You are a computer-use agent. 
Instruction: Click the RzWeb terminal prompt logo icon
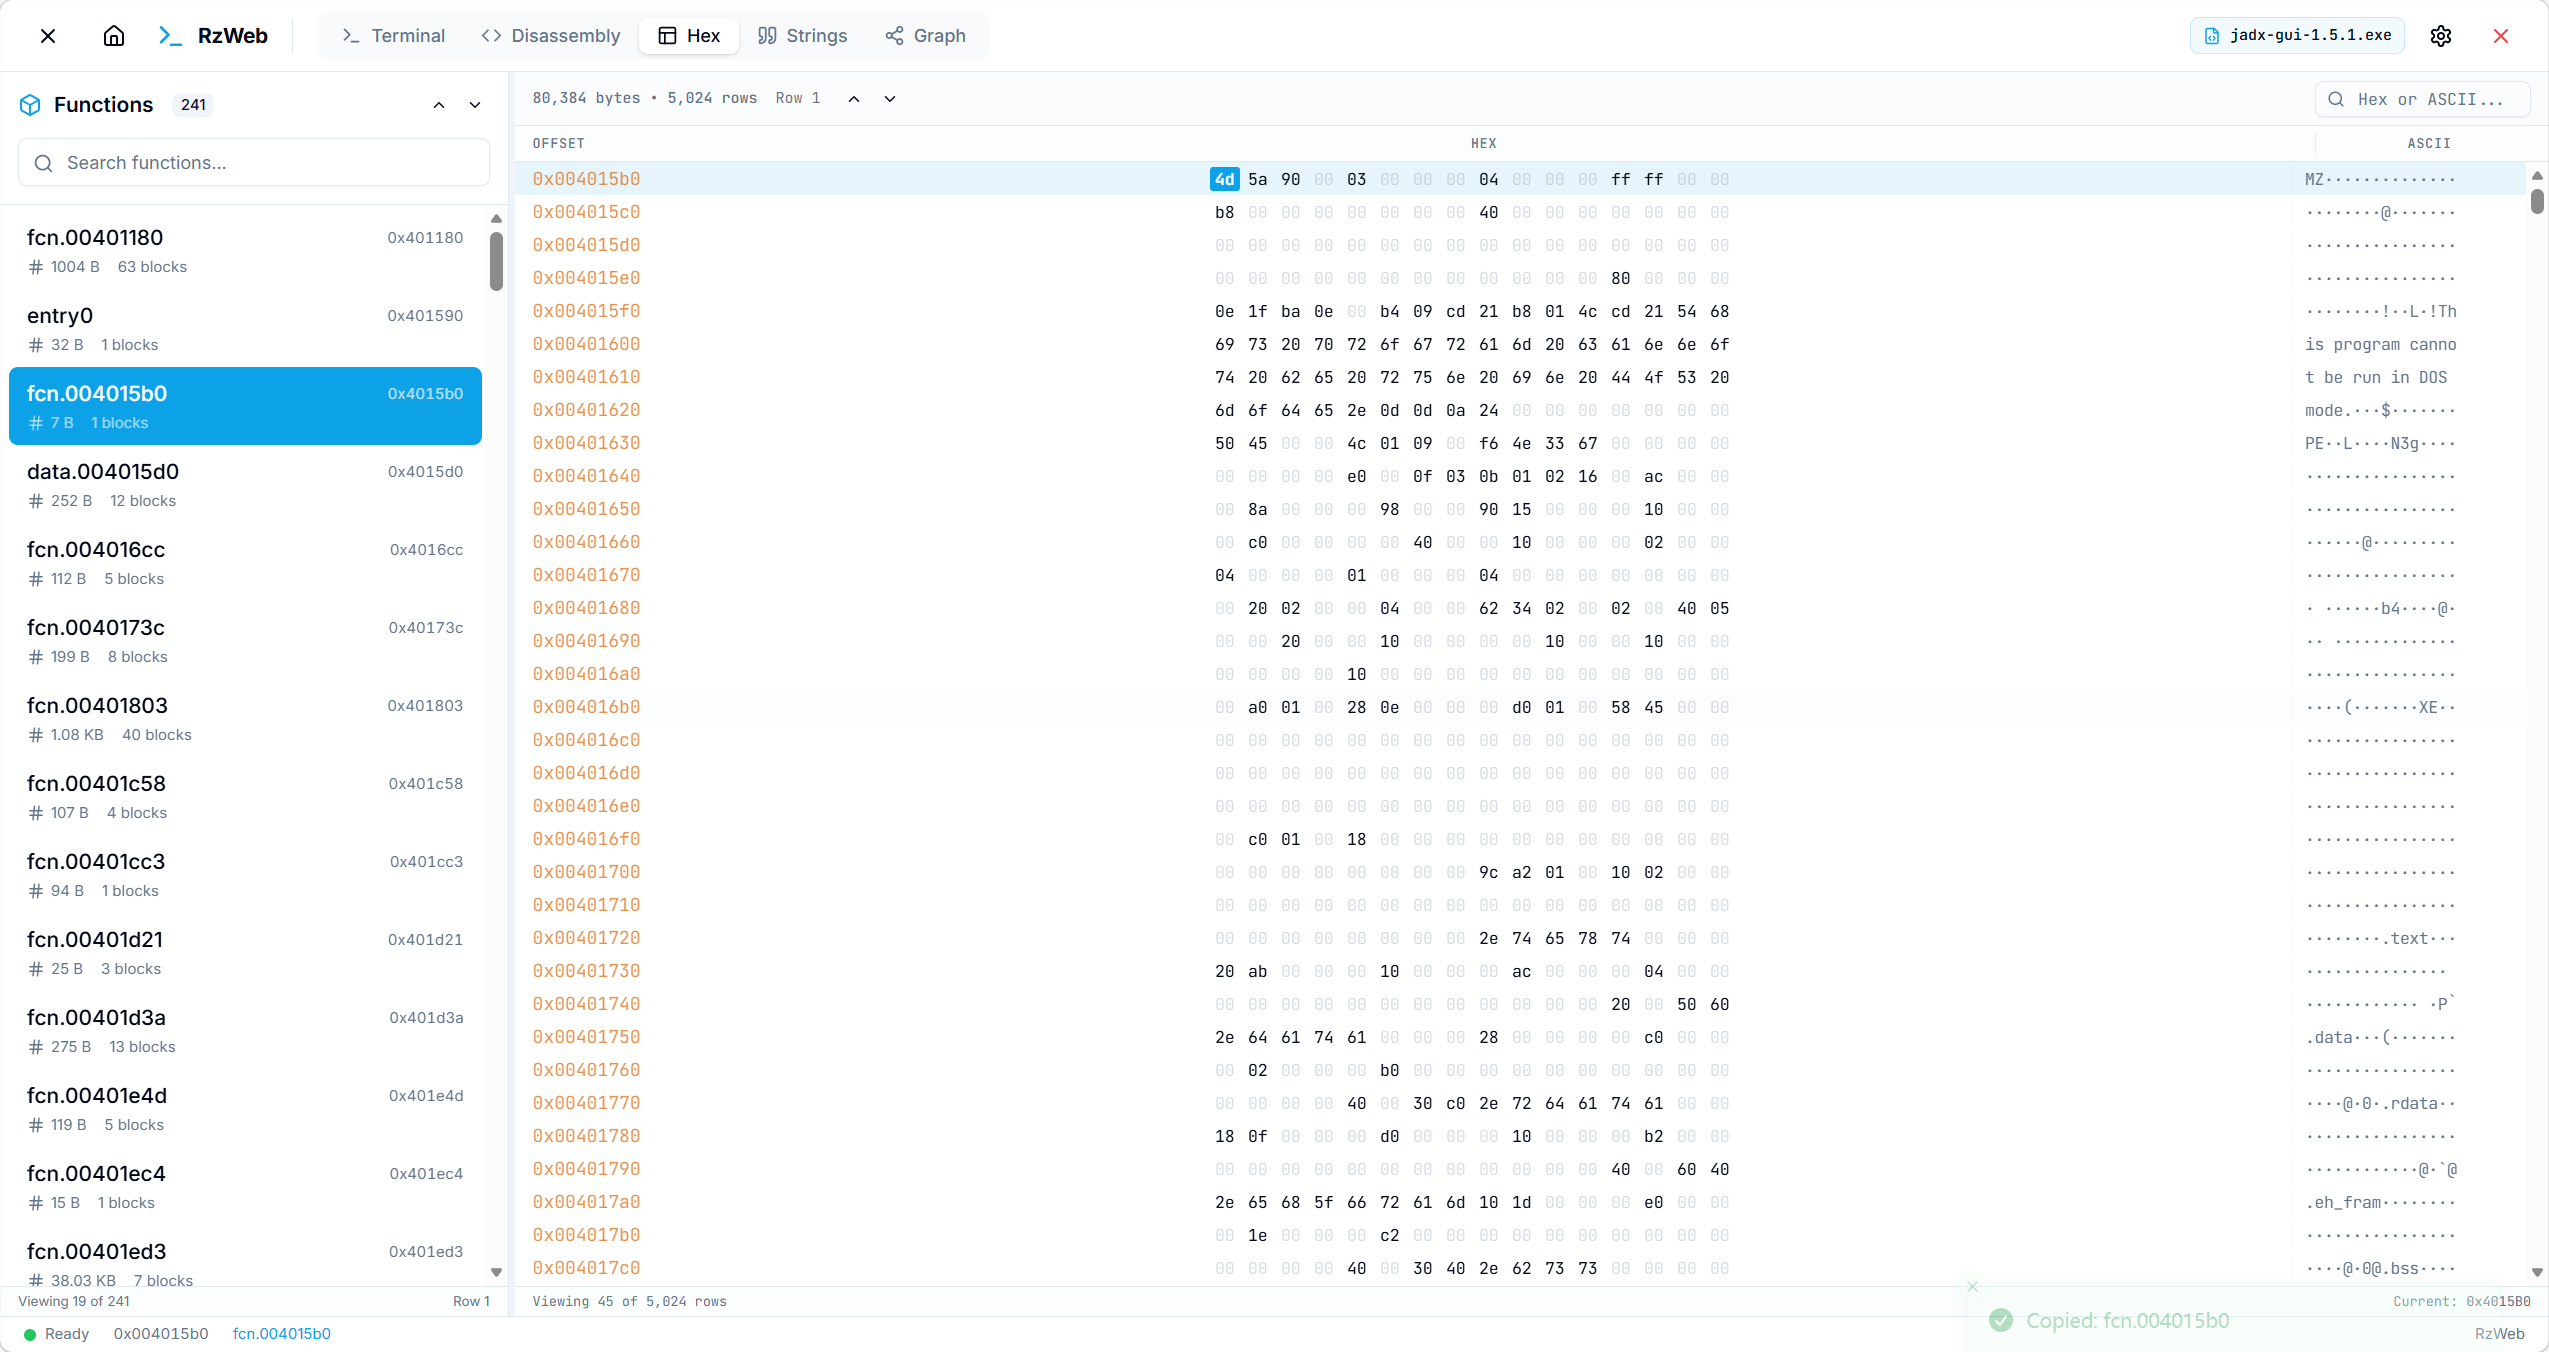tap(170, 36)
